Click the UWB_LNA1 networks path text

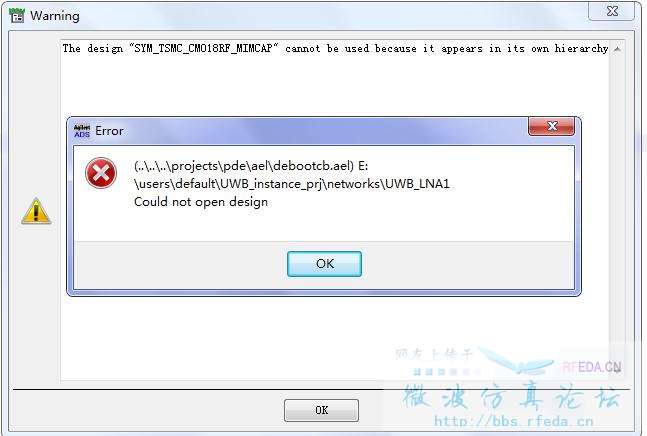click(x=292, y=184)
